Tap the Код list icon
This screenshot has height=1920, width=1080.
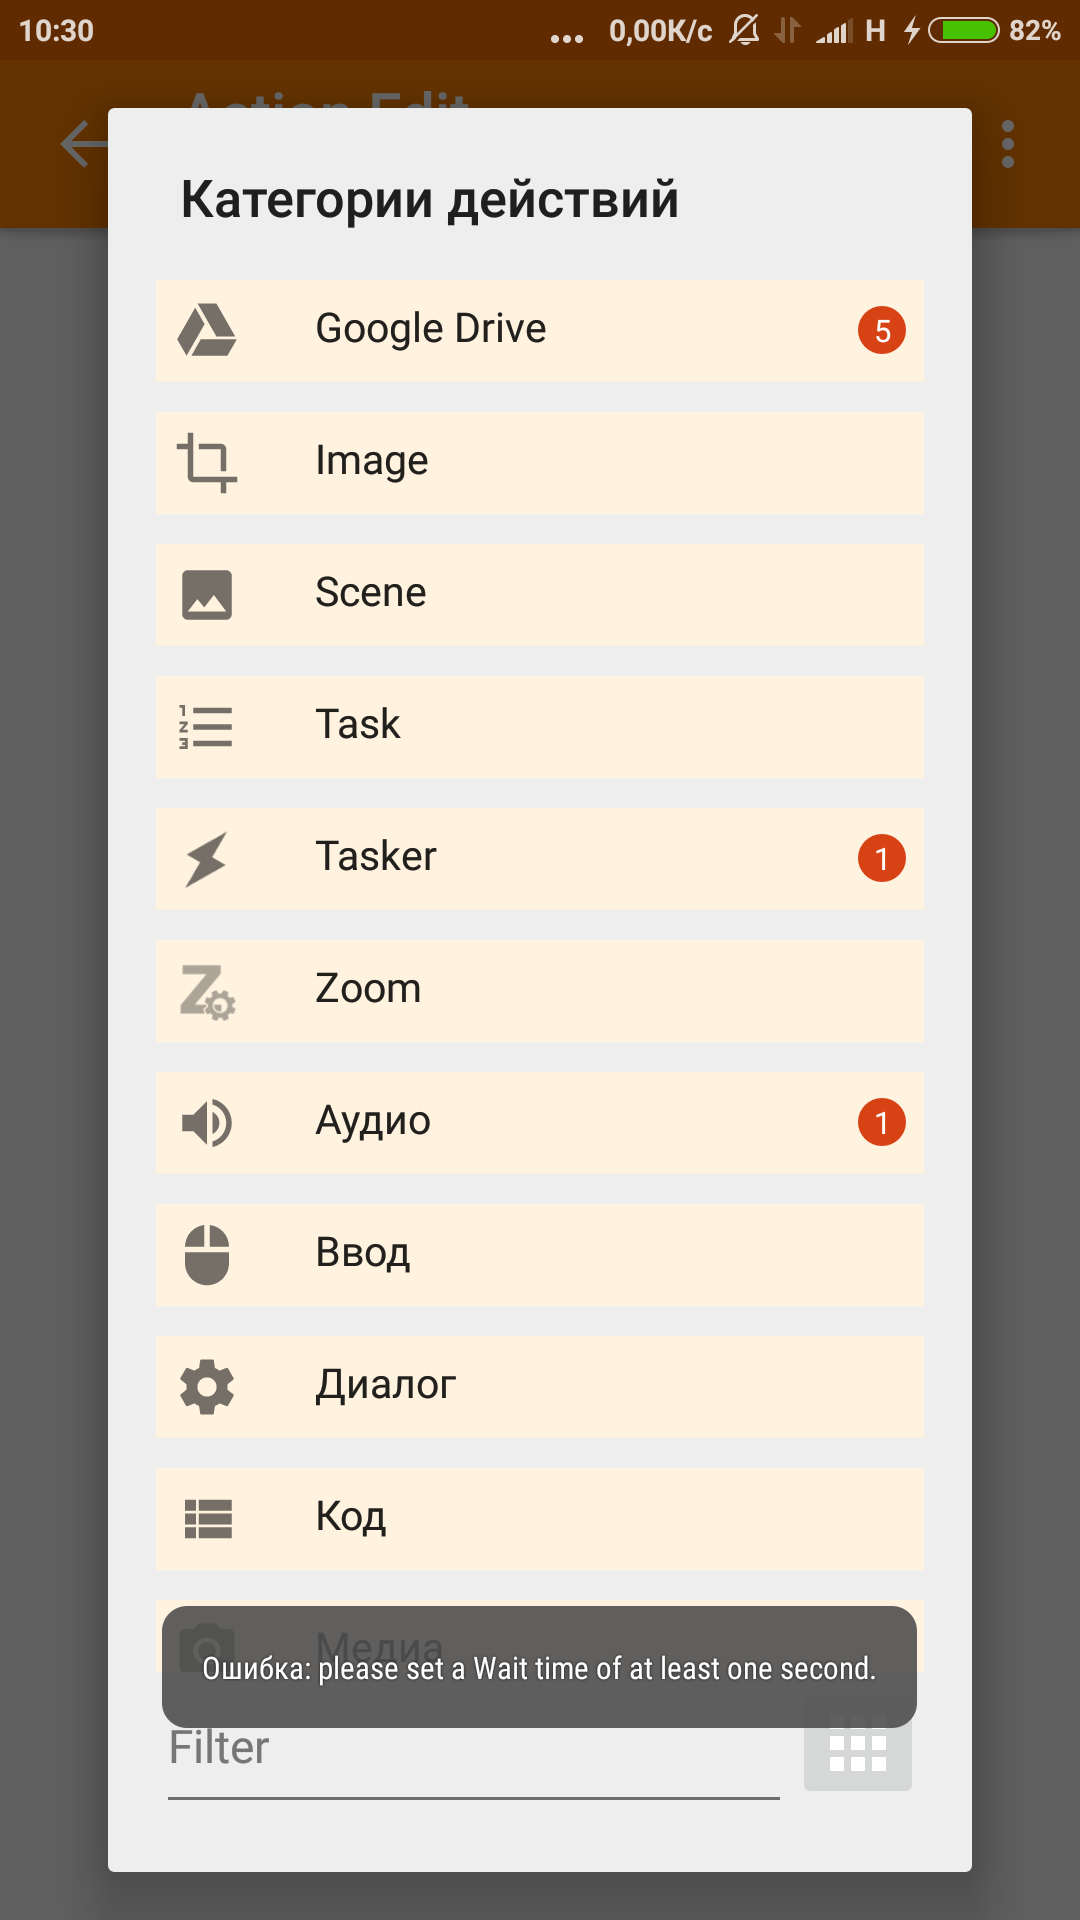pos(208,1518)
